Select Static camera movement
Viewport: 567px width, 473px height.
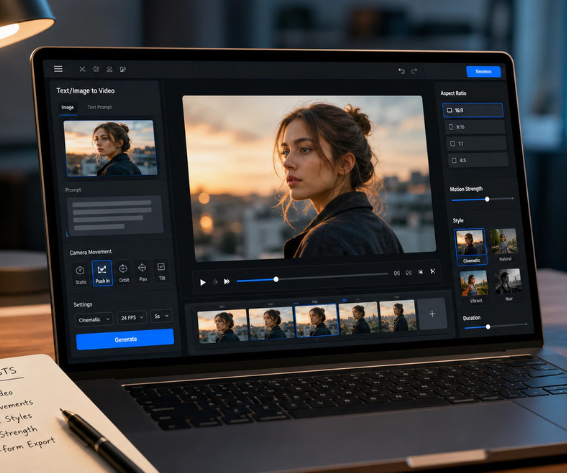click(x=81, y=274)
